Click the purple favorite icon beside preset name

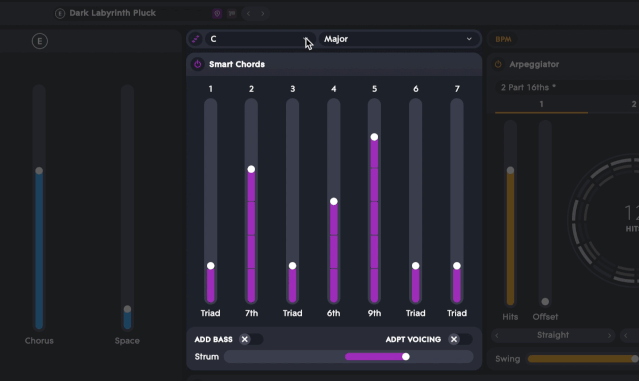click(217, 13)
